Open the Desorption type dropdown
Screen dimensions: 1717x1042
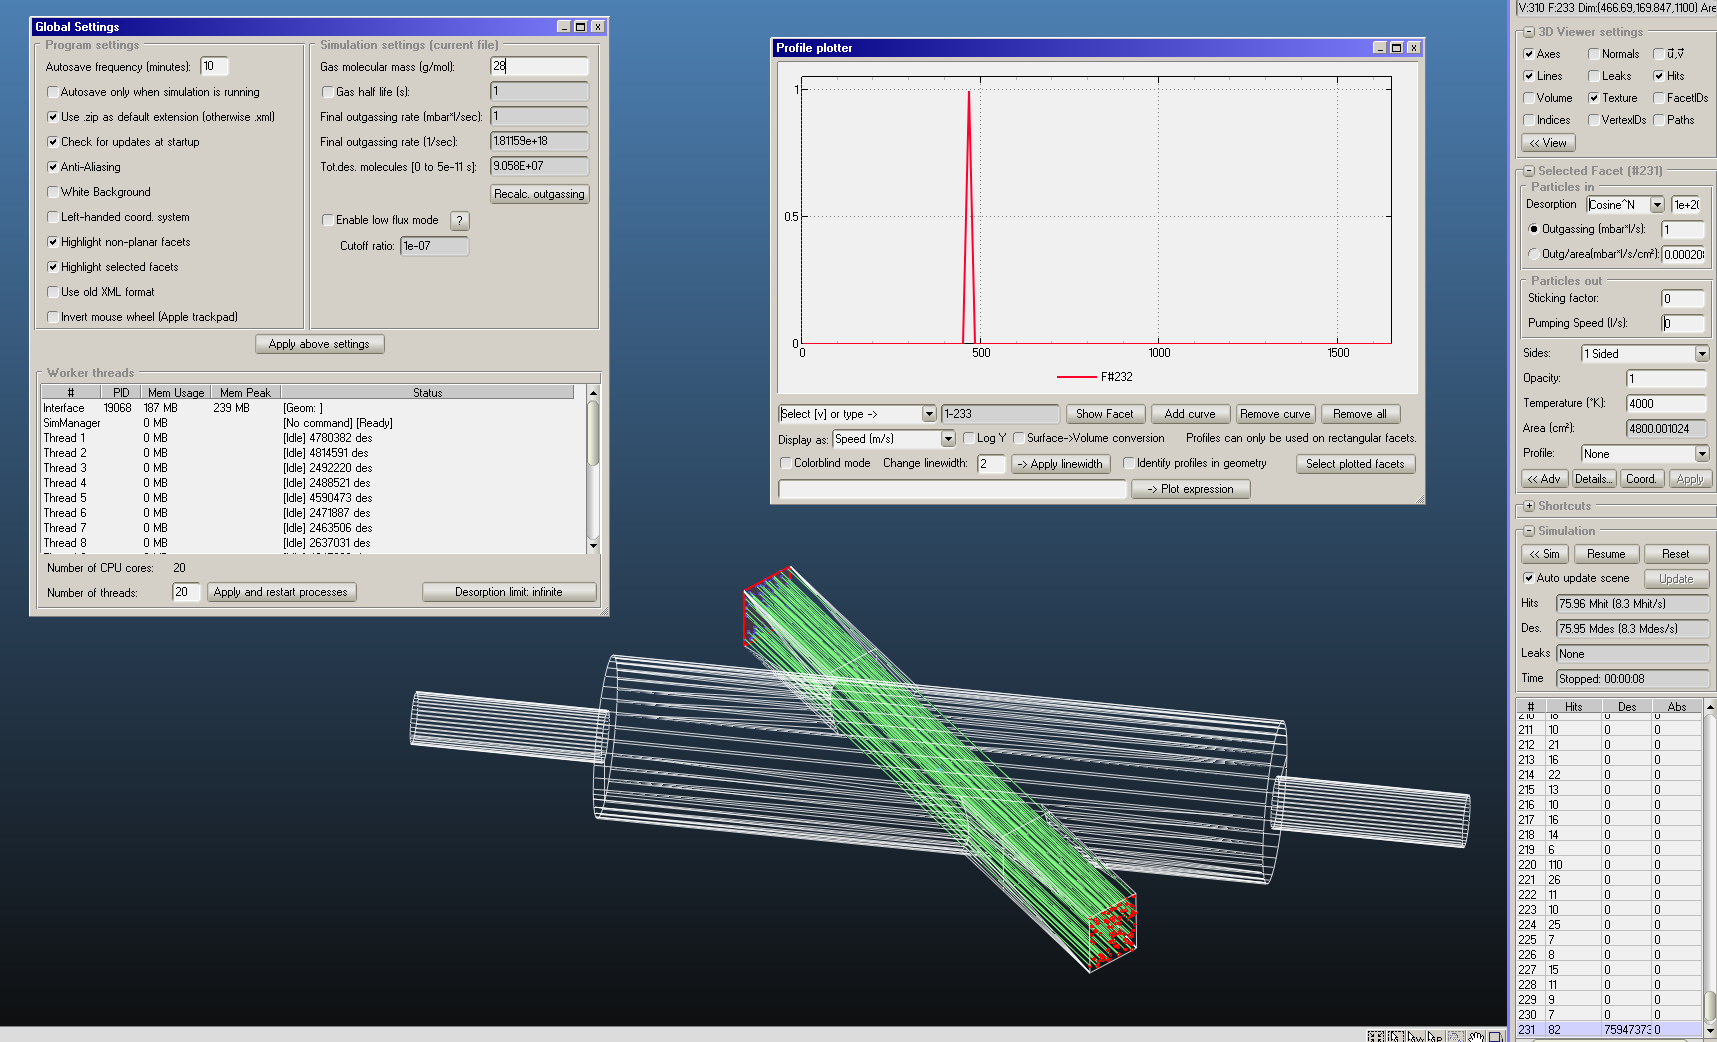[x=1657, y=205]
